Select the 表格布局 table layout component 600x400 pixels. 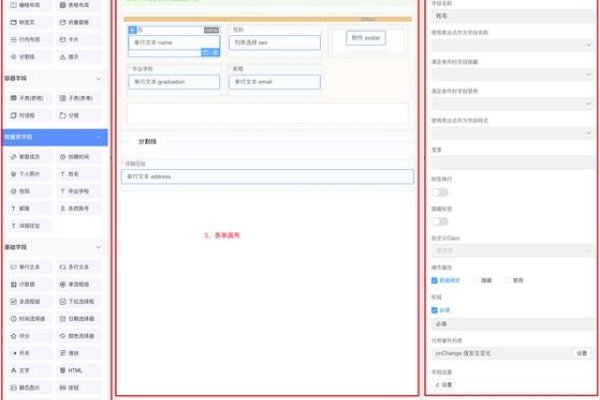click(79, 5)
